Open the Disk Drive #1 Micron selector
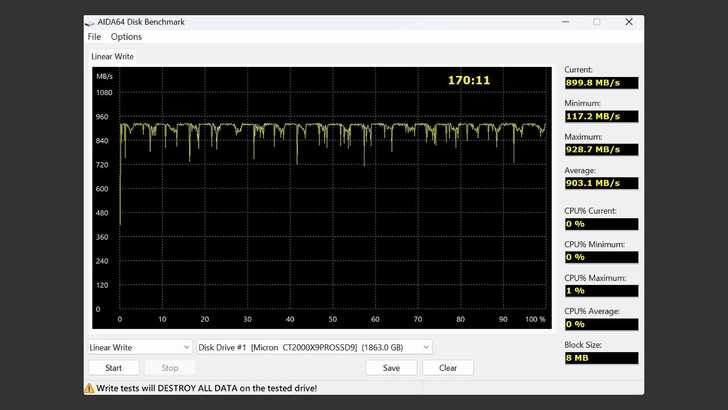The height and width of the screenshot is (410, 728). pyautogui.click(x=314, y=347)
